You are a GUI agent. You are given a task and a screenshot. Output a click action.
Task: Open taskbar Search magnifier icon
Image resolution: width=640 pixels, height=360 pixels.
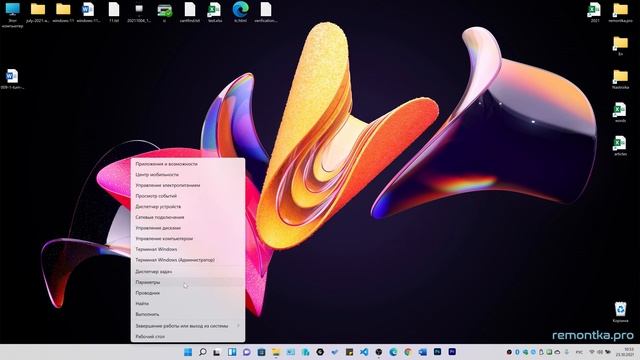(203, 352)
